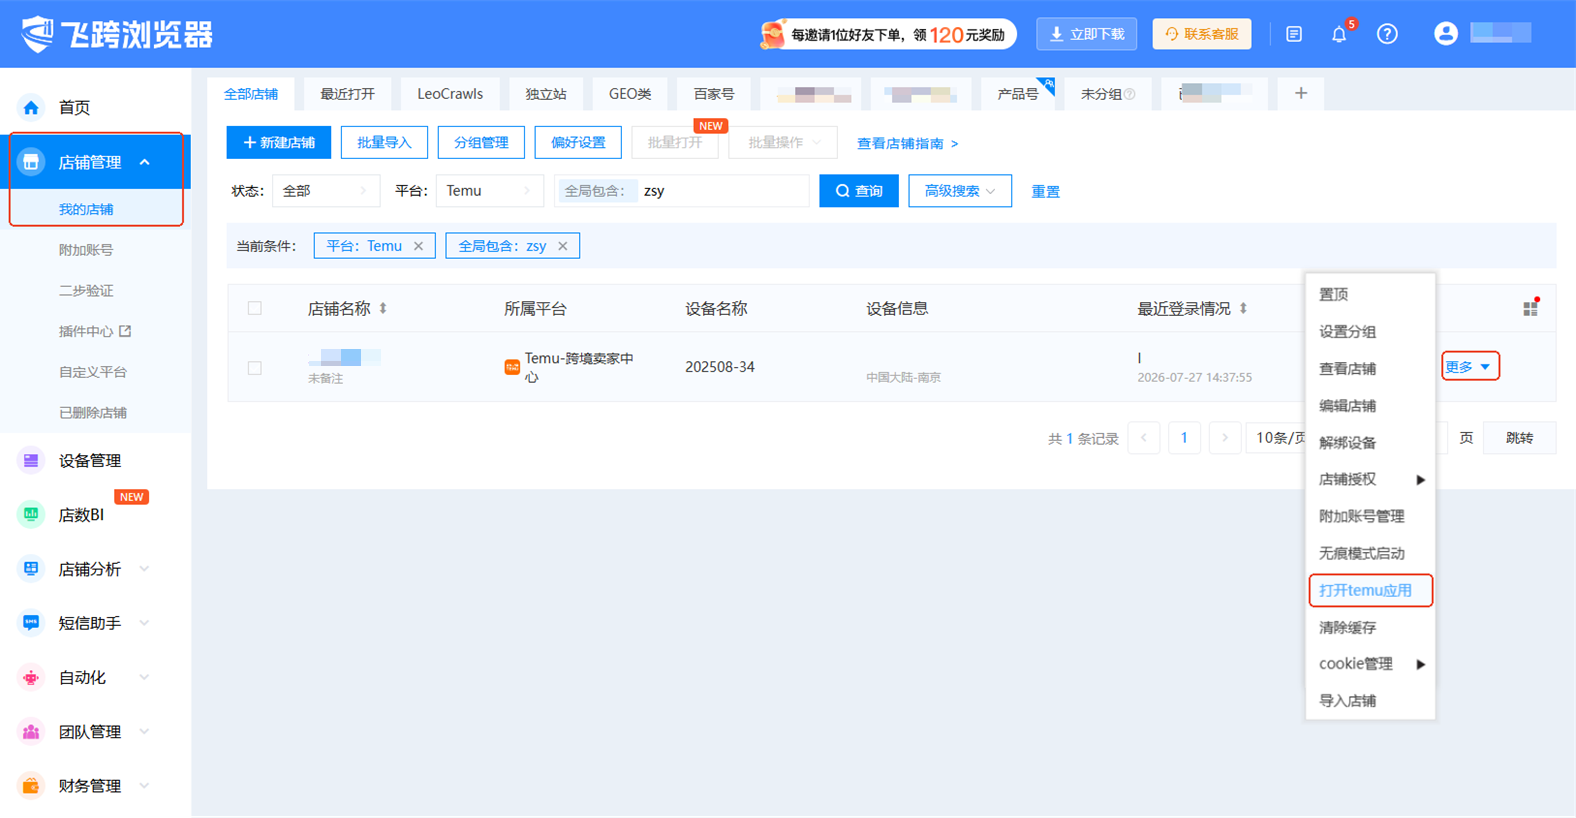Remove the 全局包含: zsy filter tag

point(562,246)
